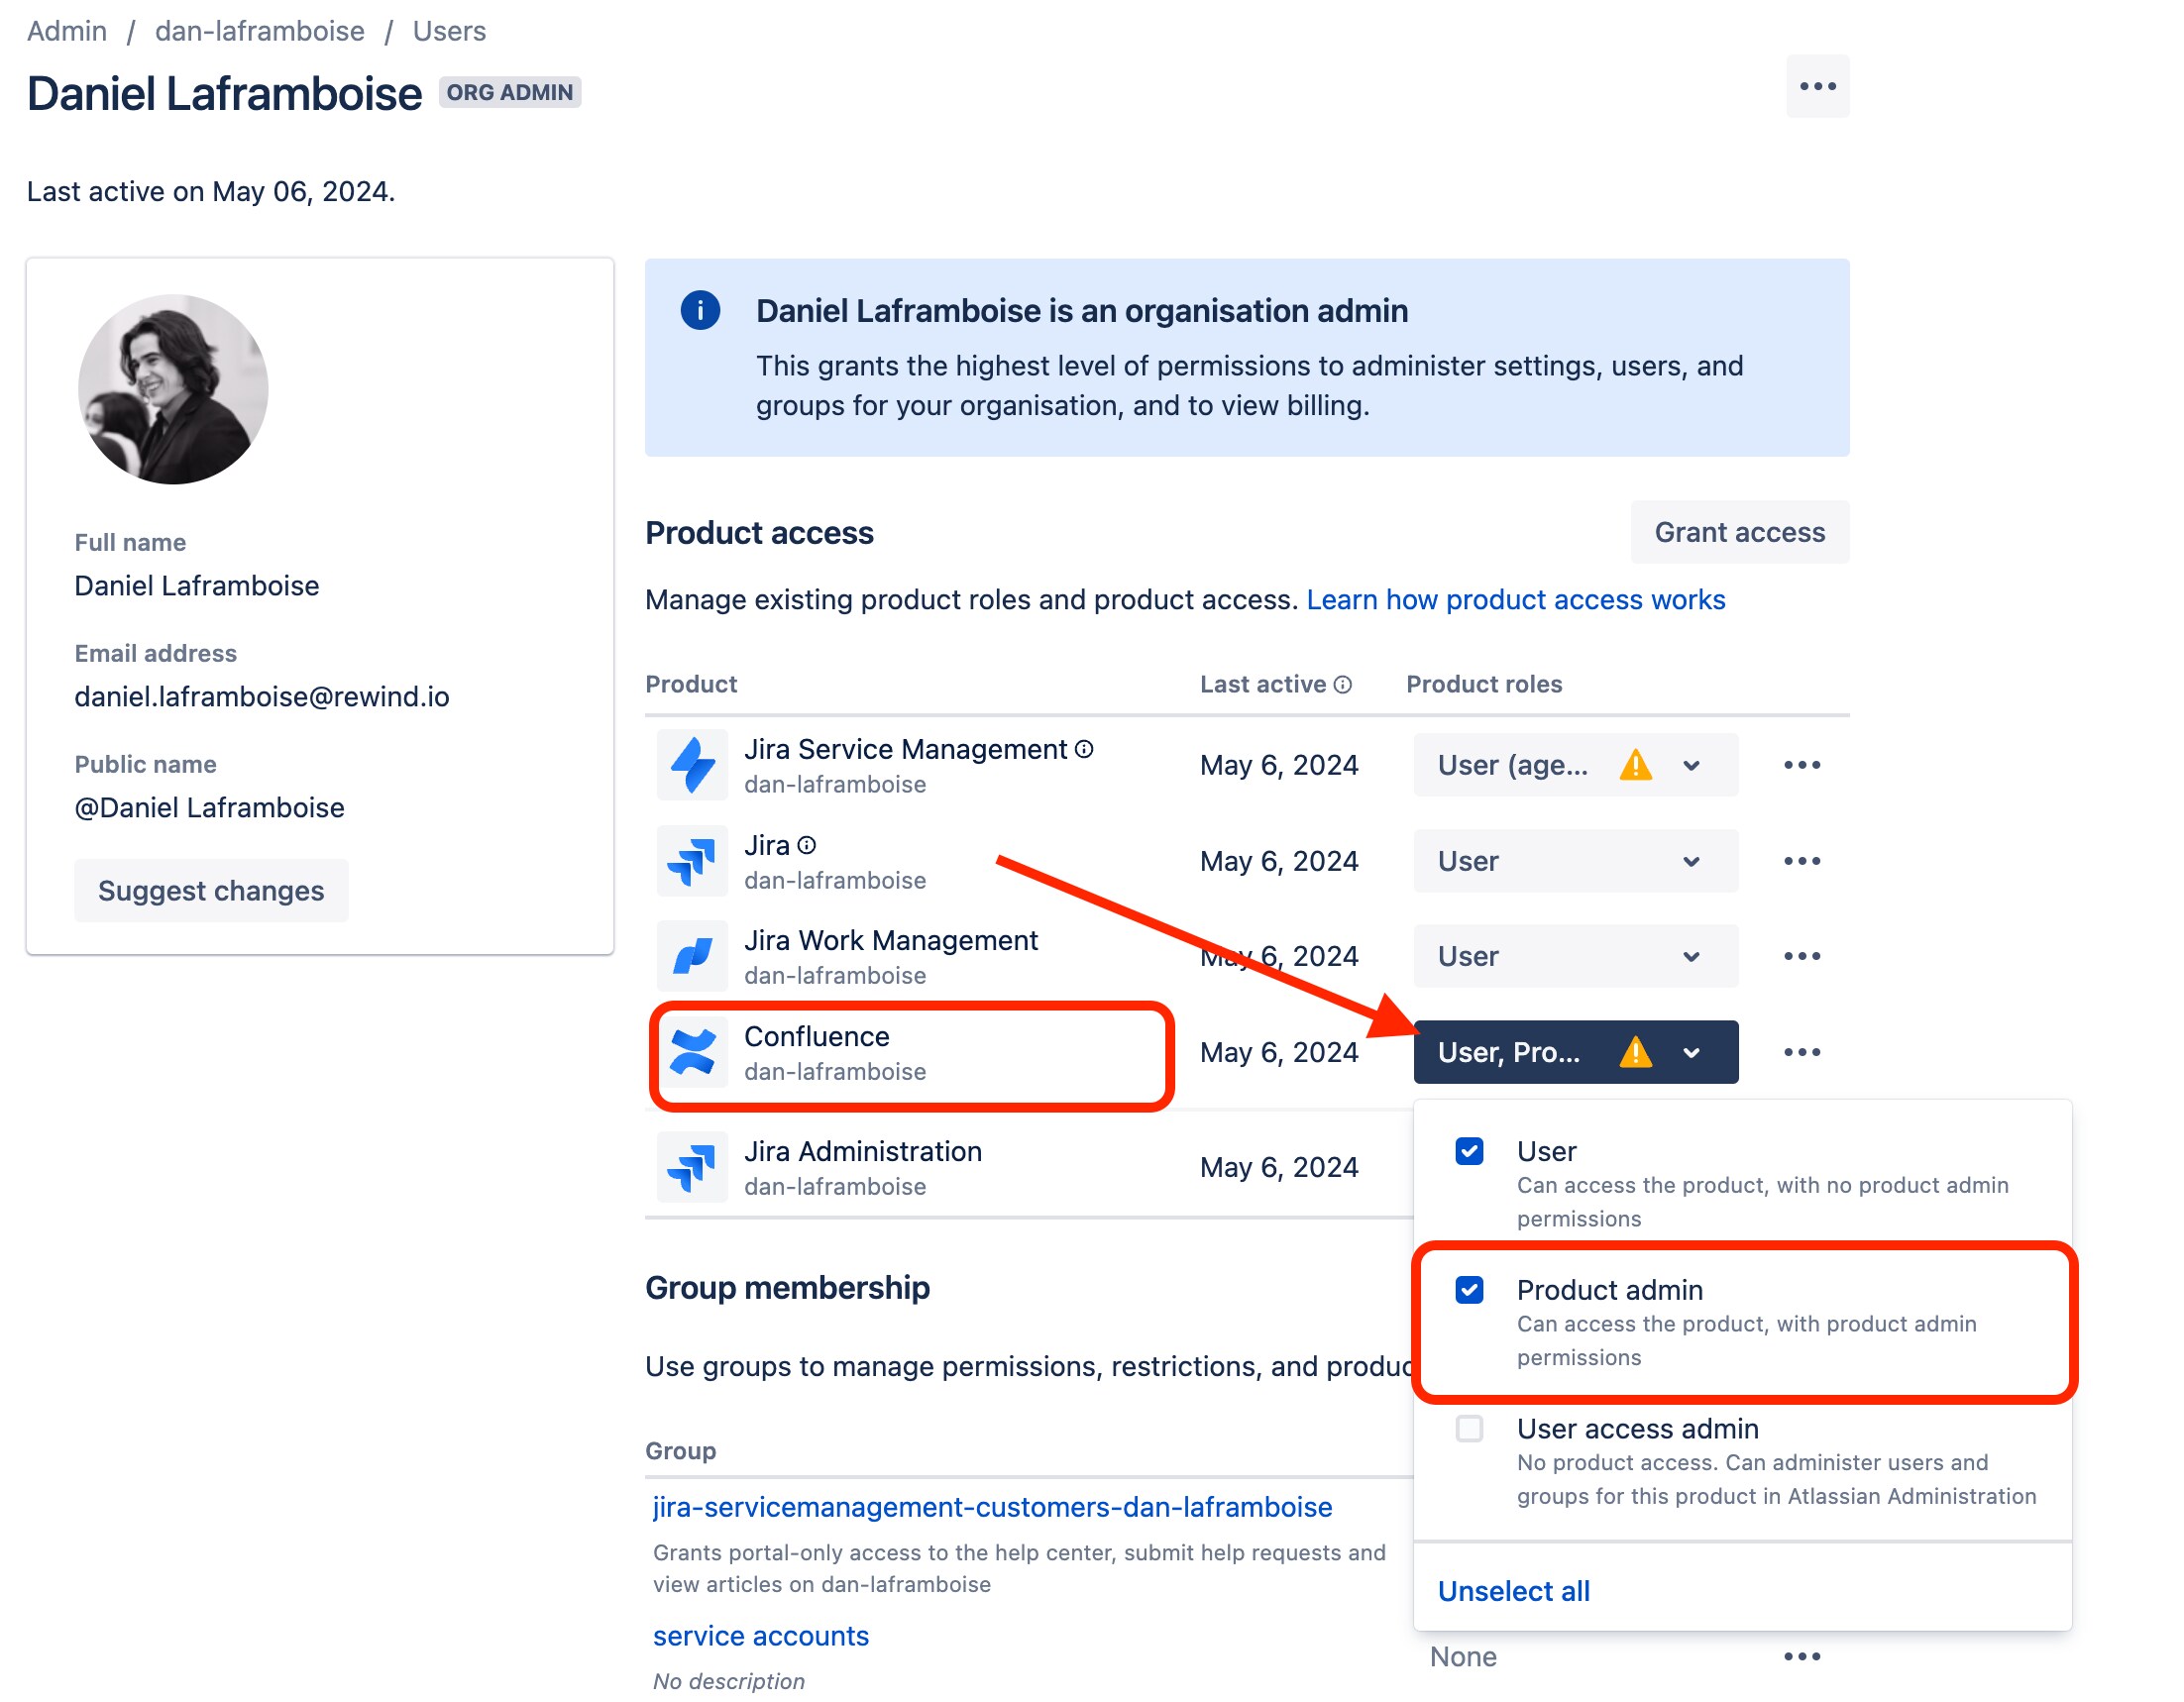
Task: Click the Grant access button
Action: (x=1739, y=533)
